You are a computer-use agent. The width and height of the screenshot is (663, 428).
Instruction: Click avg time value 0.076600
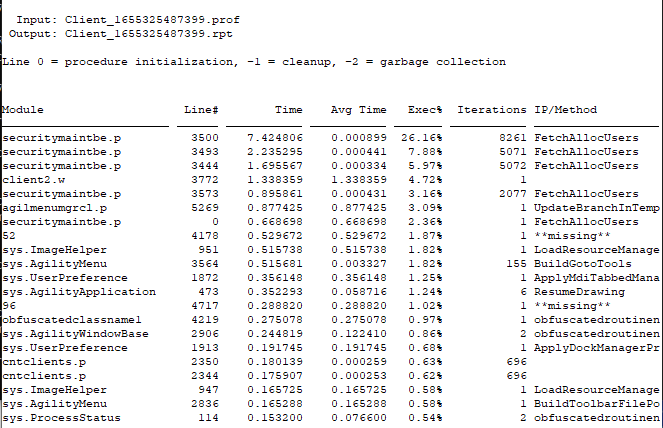[359, 418]
